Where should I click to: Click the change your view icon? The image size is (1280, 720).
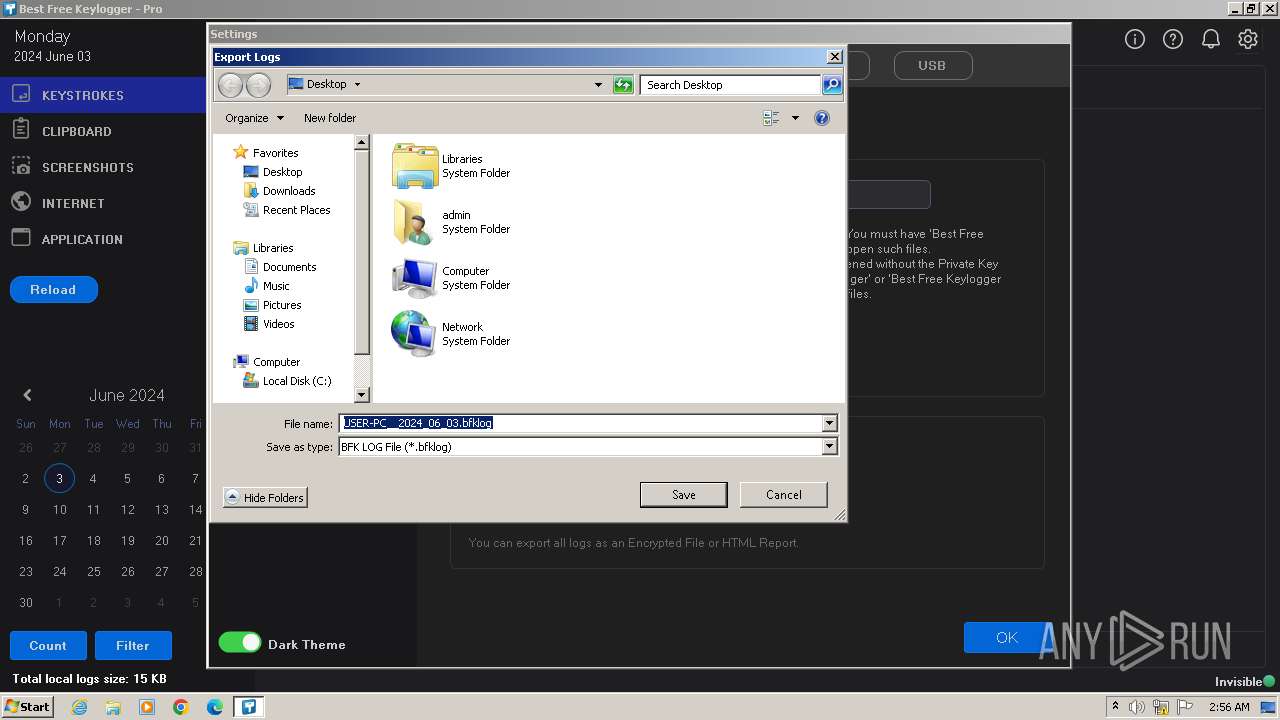771,118
